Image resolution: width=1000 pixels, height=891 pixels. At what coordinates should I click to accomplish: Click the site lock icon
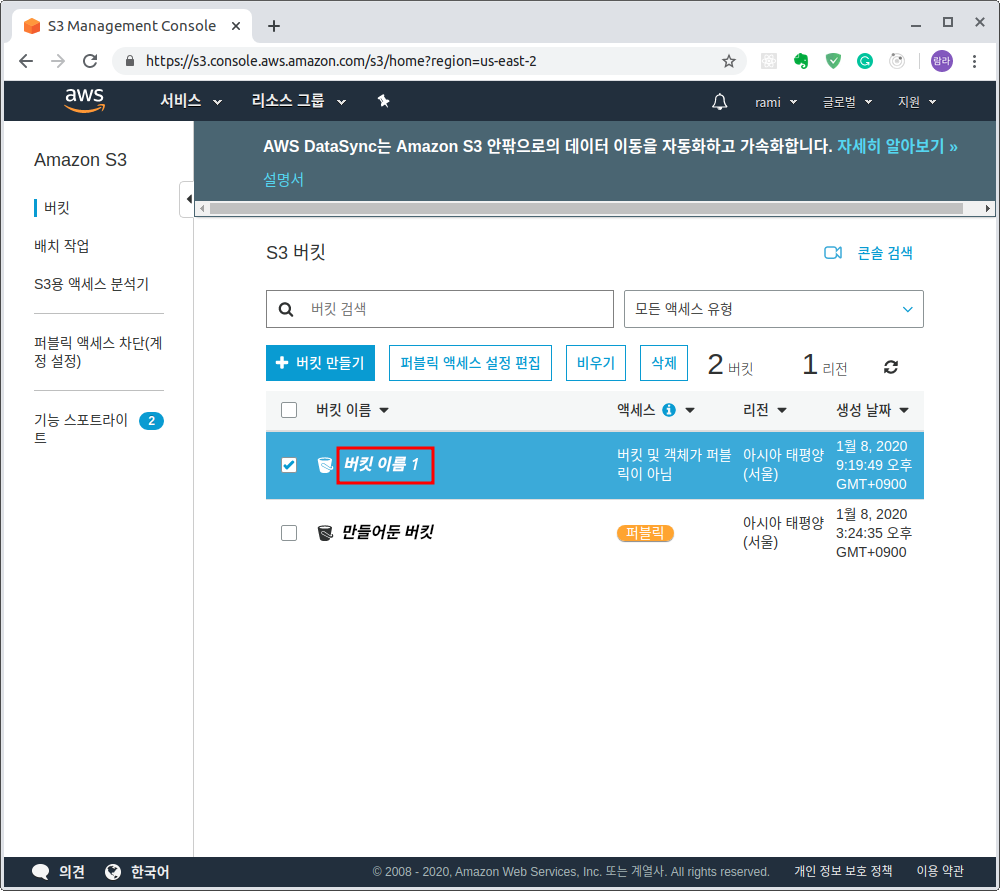tap(130, 61)
